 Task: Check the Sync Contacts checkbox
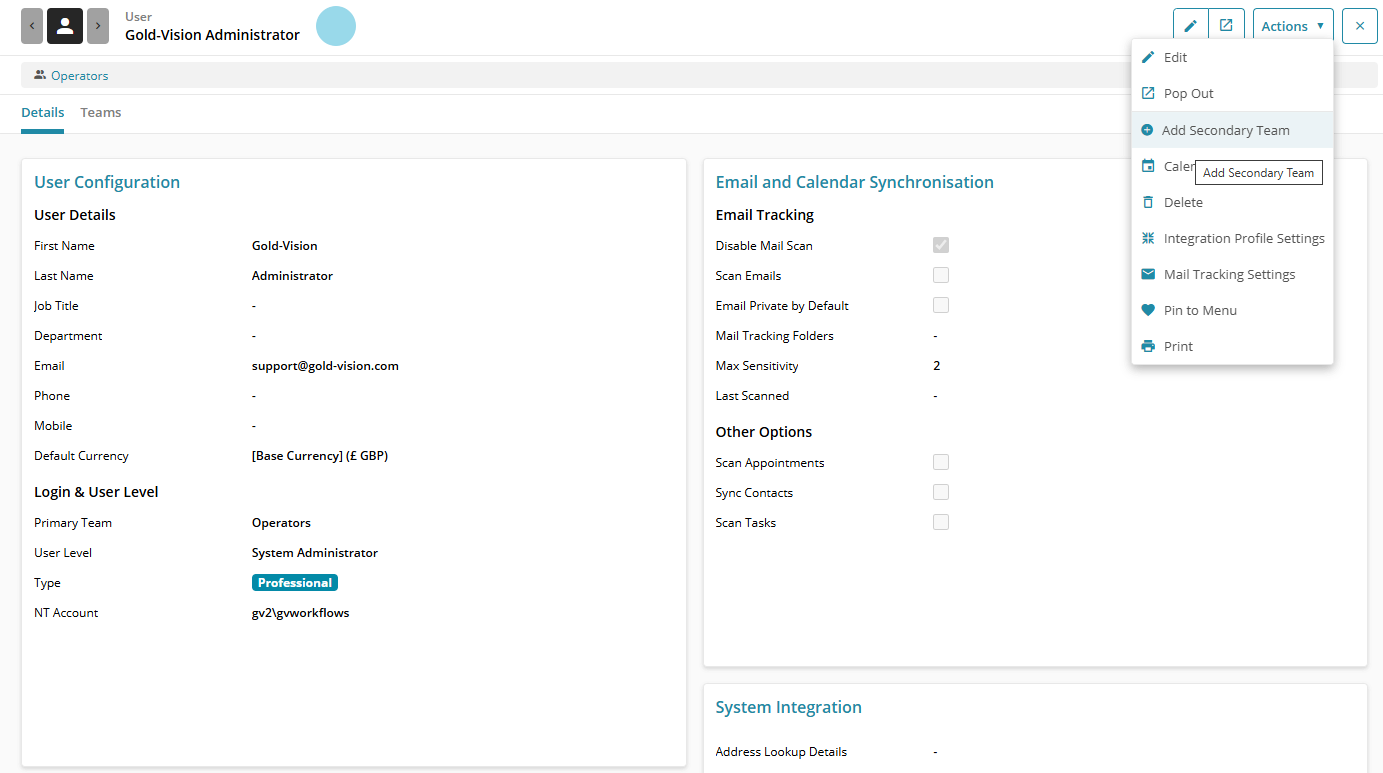click(941, 492)
